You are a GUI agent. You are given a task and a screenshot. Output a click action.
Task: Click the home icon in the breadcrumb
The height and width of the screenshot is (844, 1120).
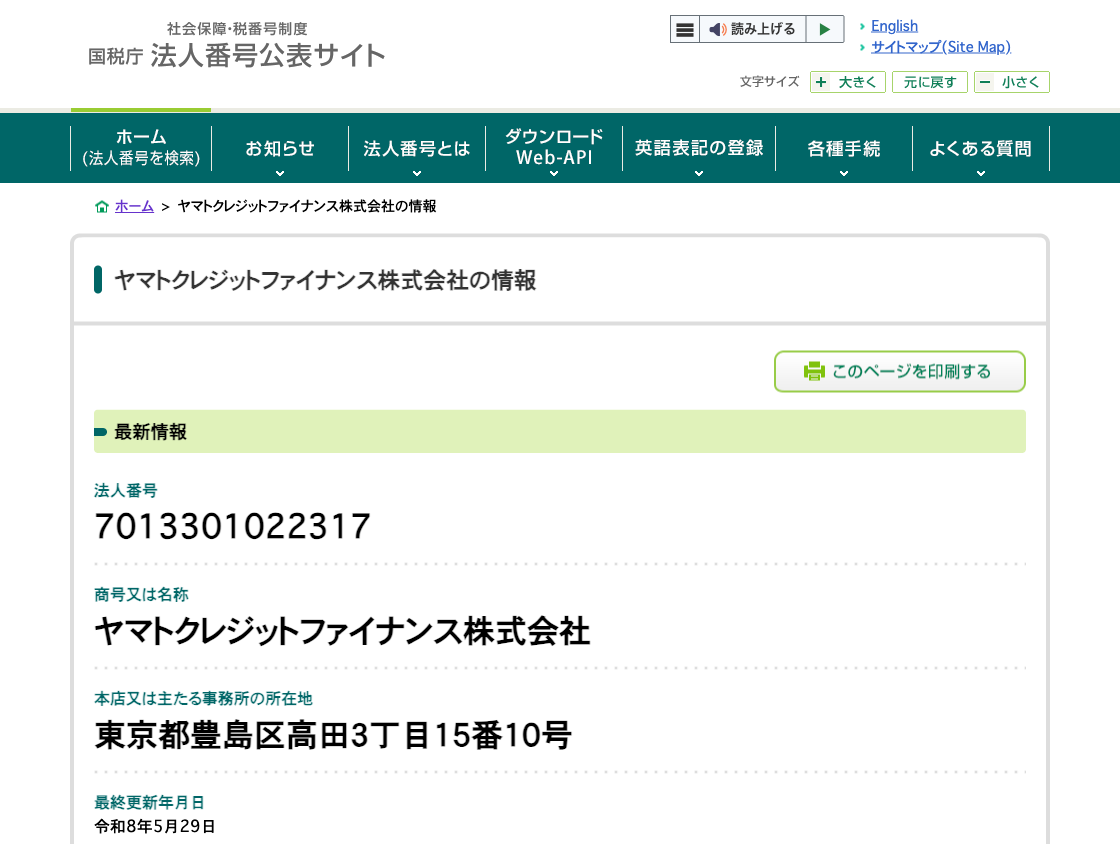point(101,206)
